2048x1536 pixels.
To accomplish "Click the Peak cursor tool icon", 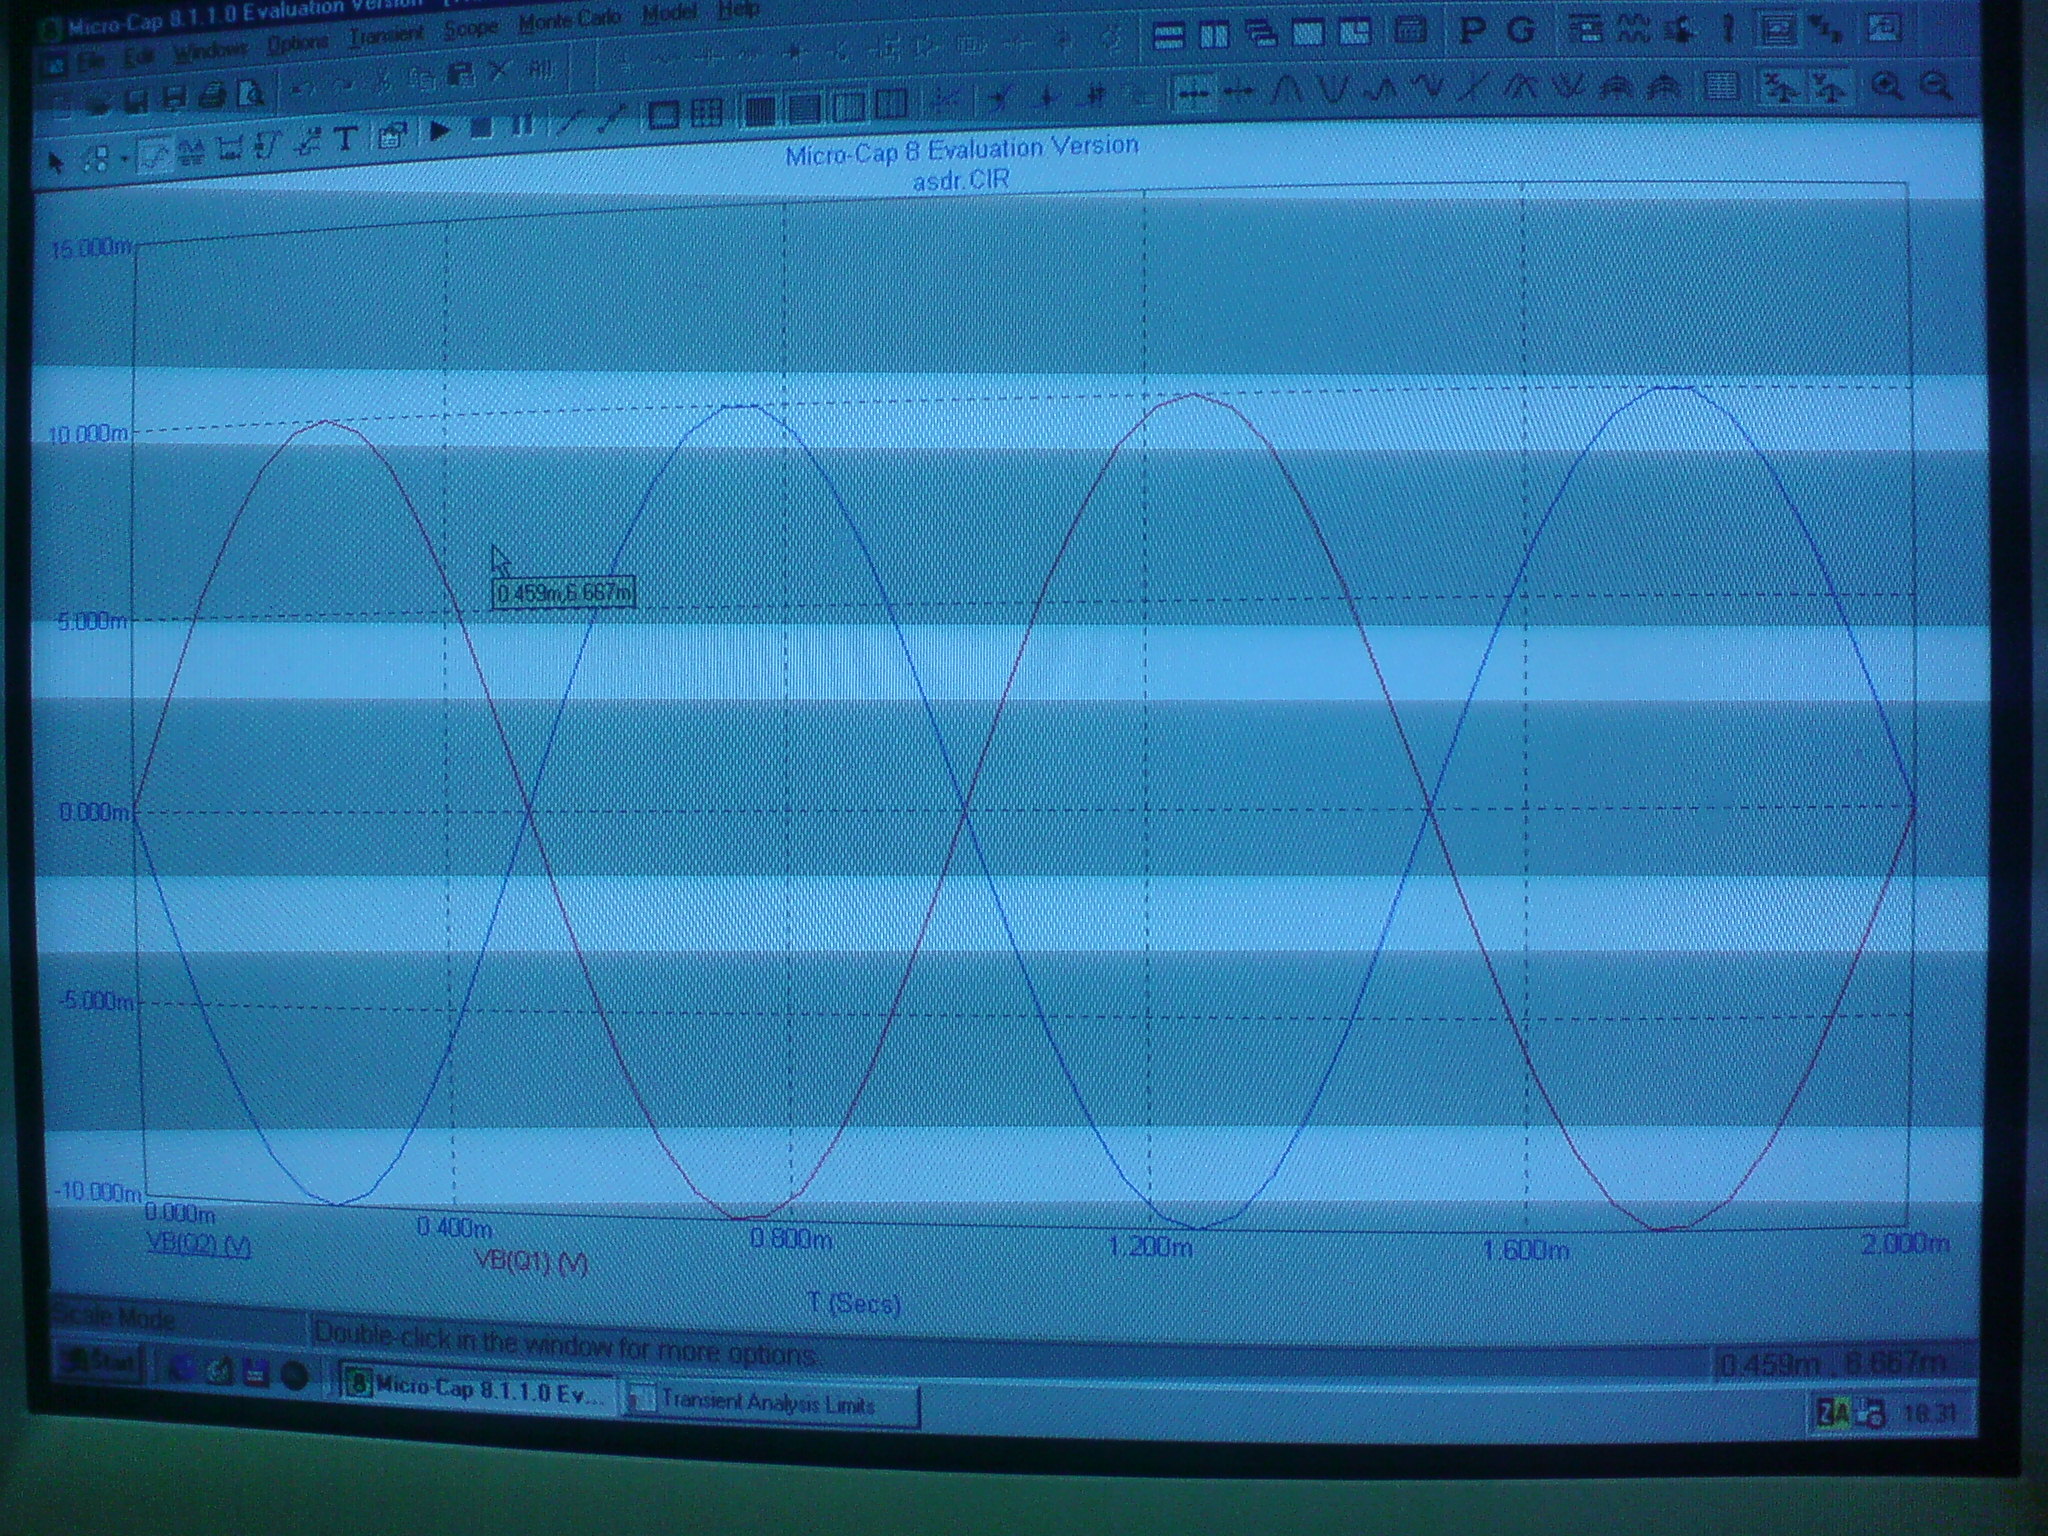I will click(1287, 91).
